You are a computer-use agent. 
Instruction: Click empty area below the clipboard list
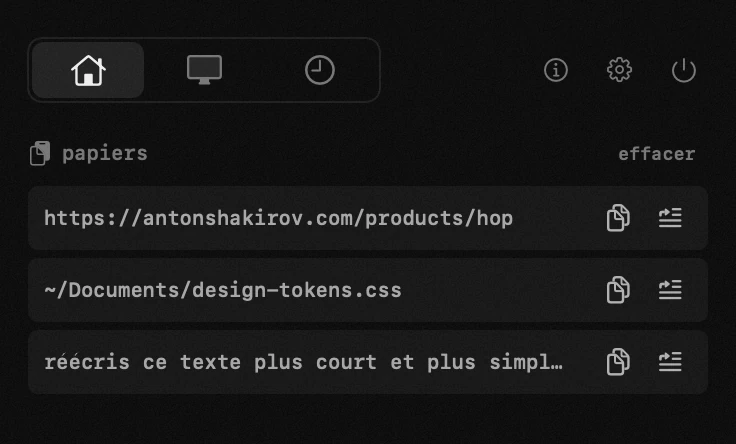tap(368, 419)
